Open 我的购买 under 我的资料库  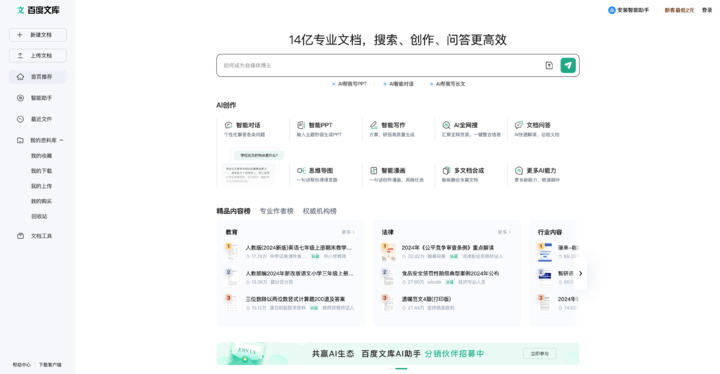[41, 201]
